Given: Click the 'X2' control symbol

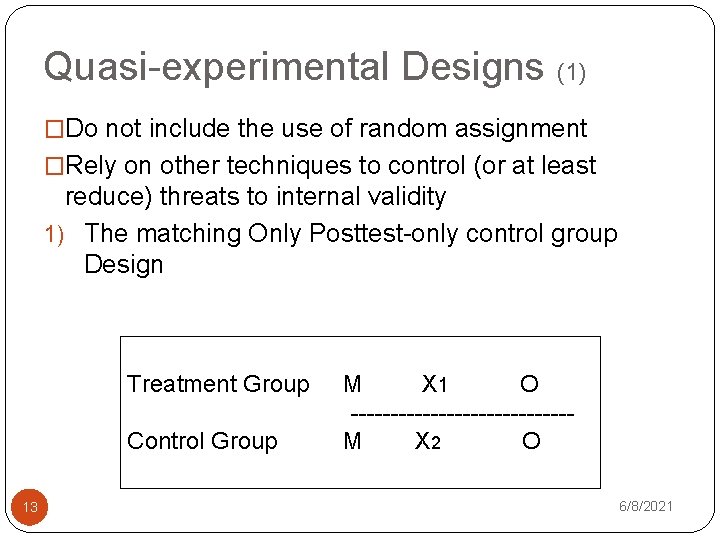Looking at the screenshot, I should point(428,441).
